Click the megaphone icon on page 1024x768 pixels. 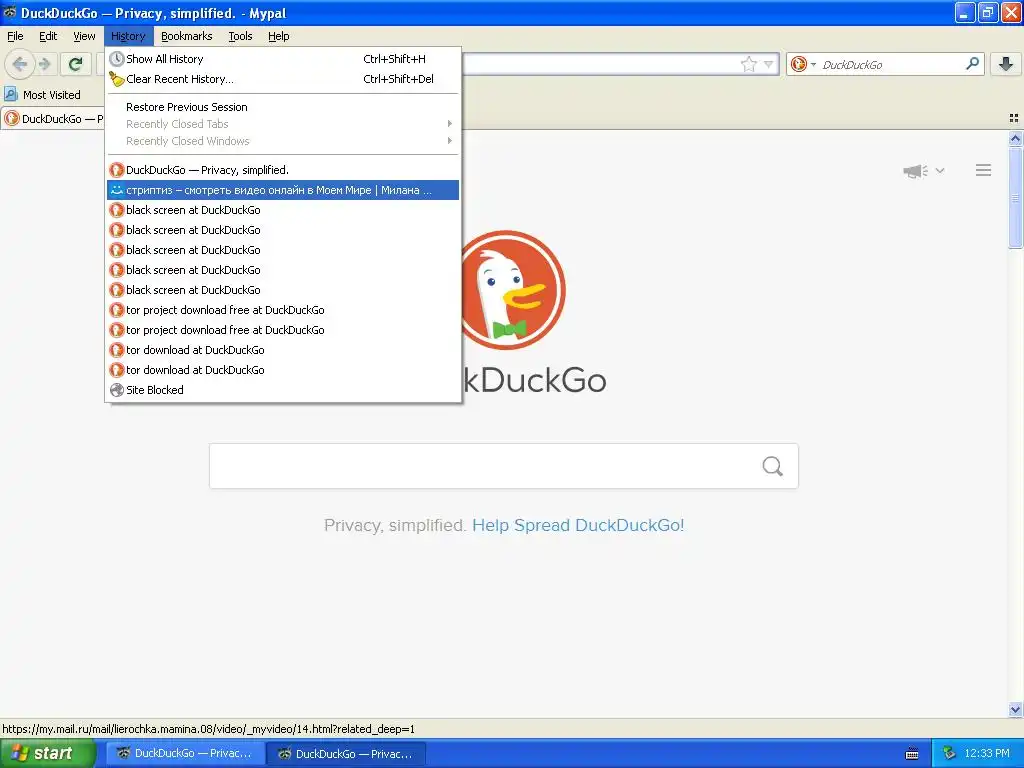916,171
